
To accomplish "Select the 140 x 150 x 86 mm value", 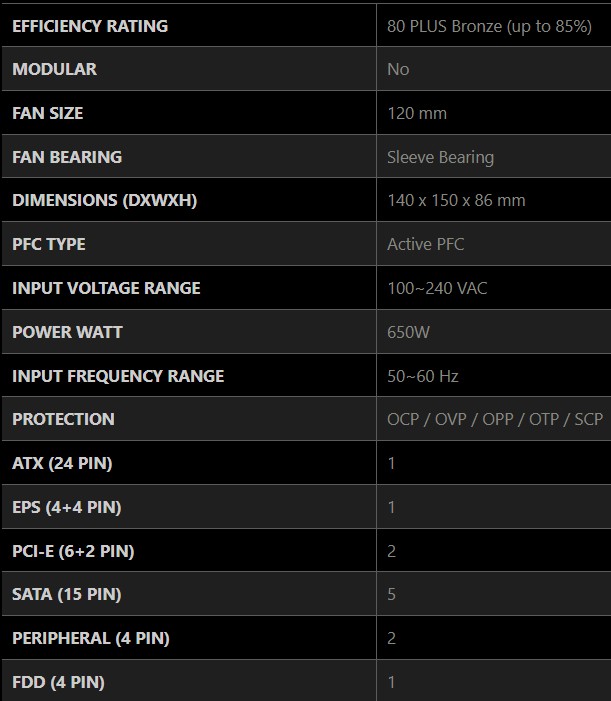I will click(x=456, y=200).
